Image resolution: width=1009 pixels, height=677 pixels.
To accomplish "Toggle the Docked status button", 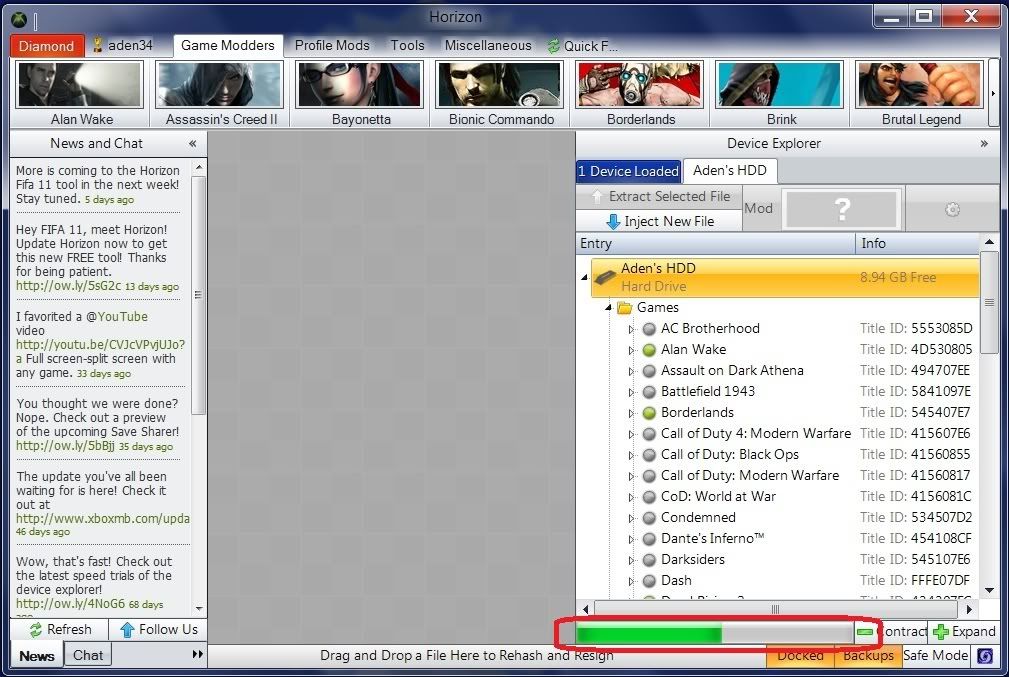I will pyautogui.click(x=800, y=656).
